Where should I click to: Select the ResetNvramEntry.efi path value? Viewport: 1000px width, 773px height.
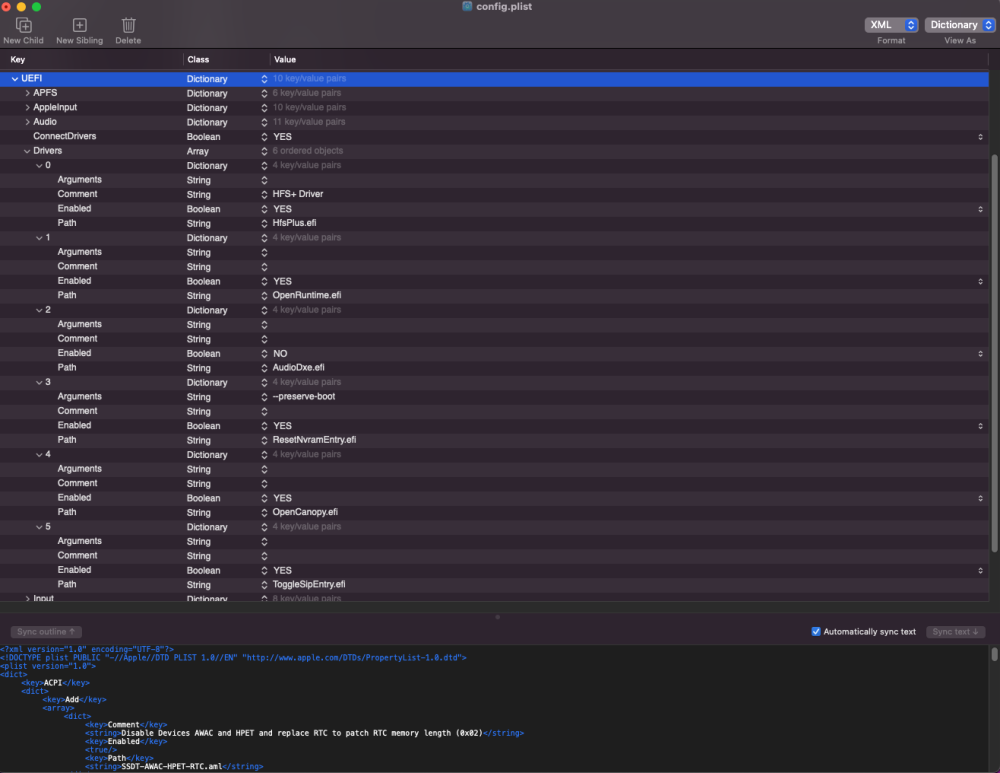point(314,440)
